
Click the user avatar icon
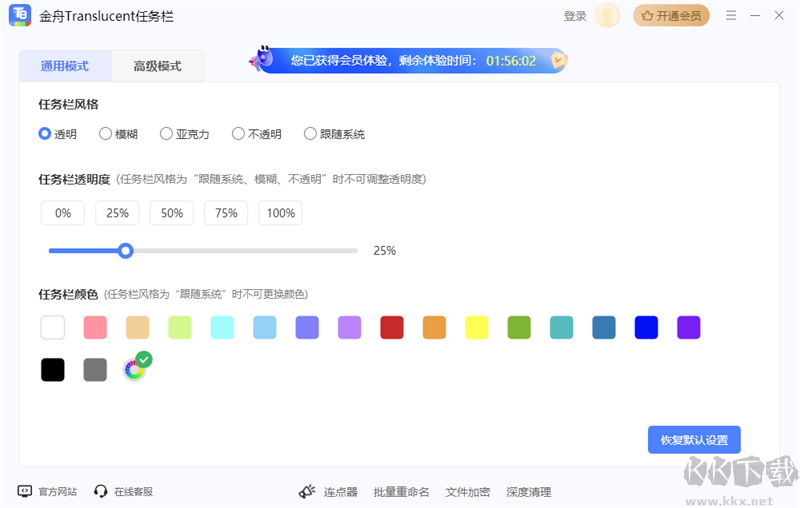click(607, 16)
